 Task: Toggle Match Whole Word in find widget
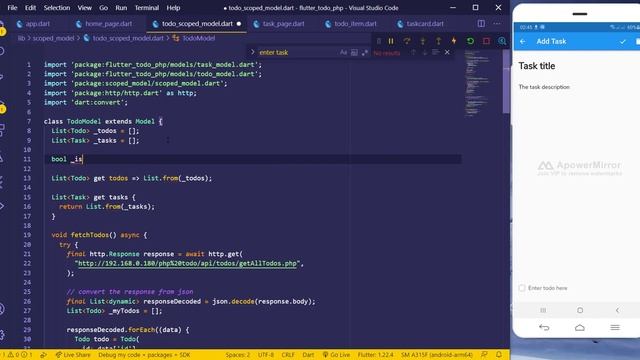(x=354, y=52)
